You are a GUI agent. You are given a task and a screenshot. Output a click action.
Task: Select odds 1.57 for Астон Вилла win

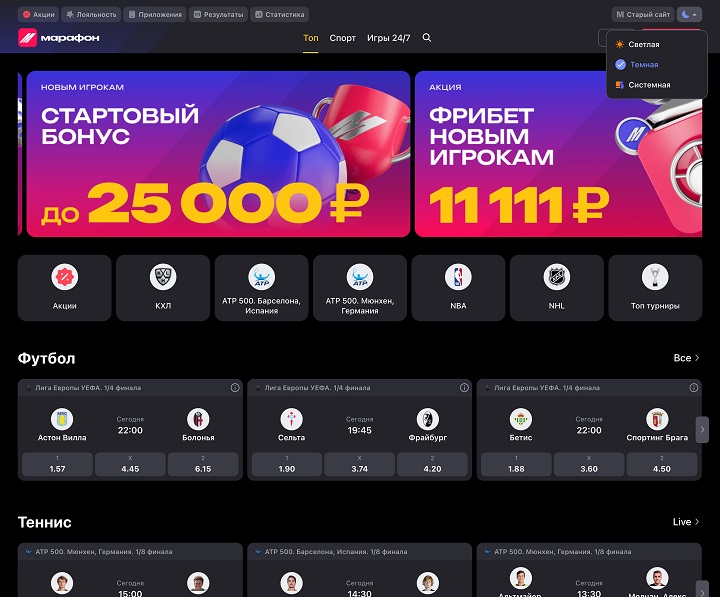57,464
